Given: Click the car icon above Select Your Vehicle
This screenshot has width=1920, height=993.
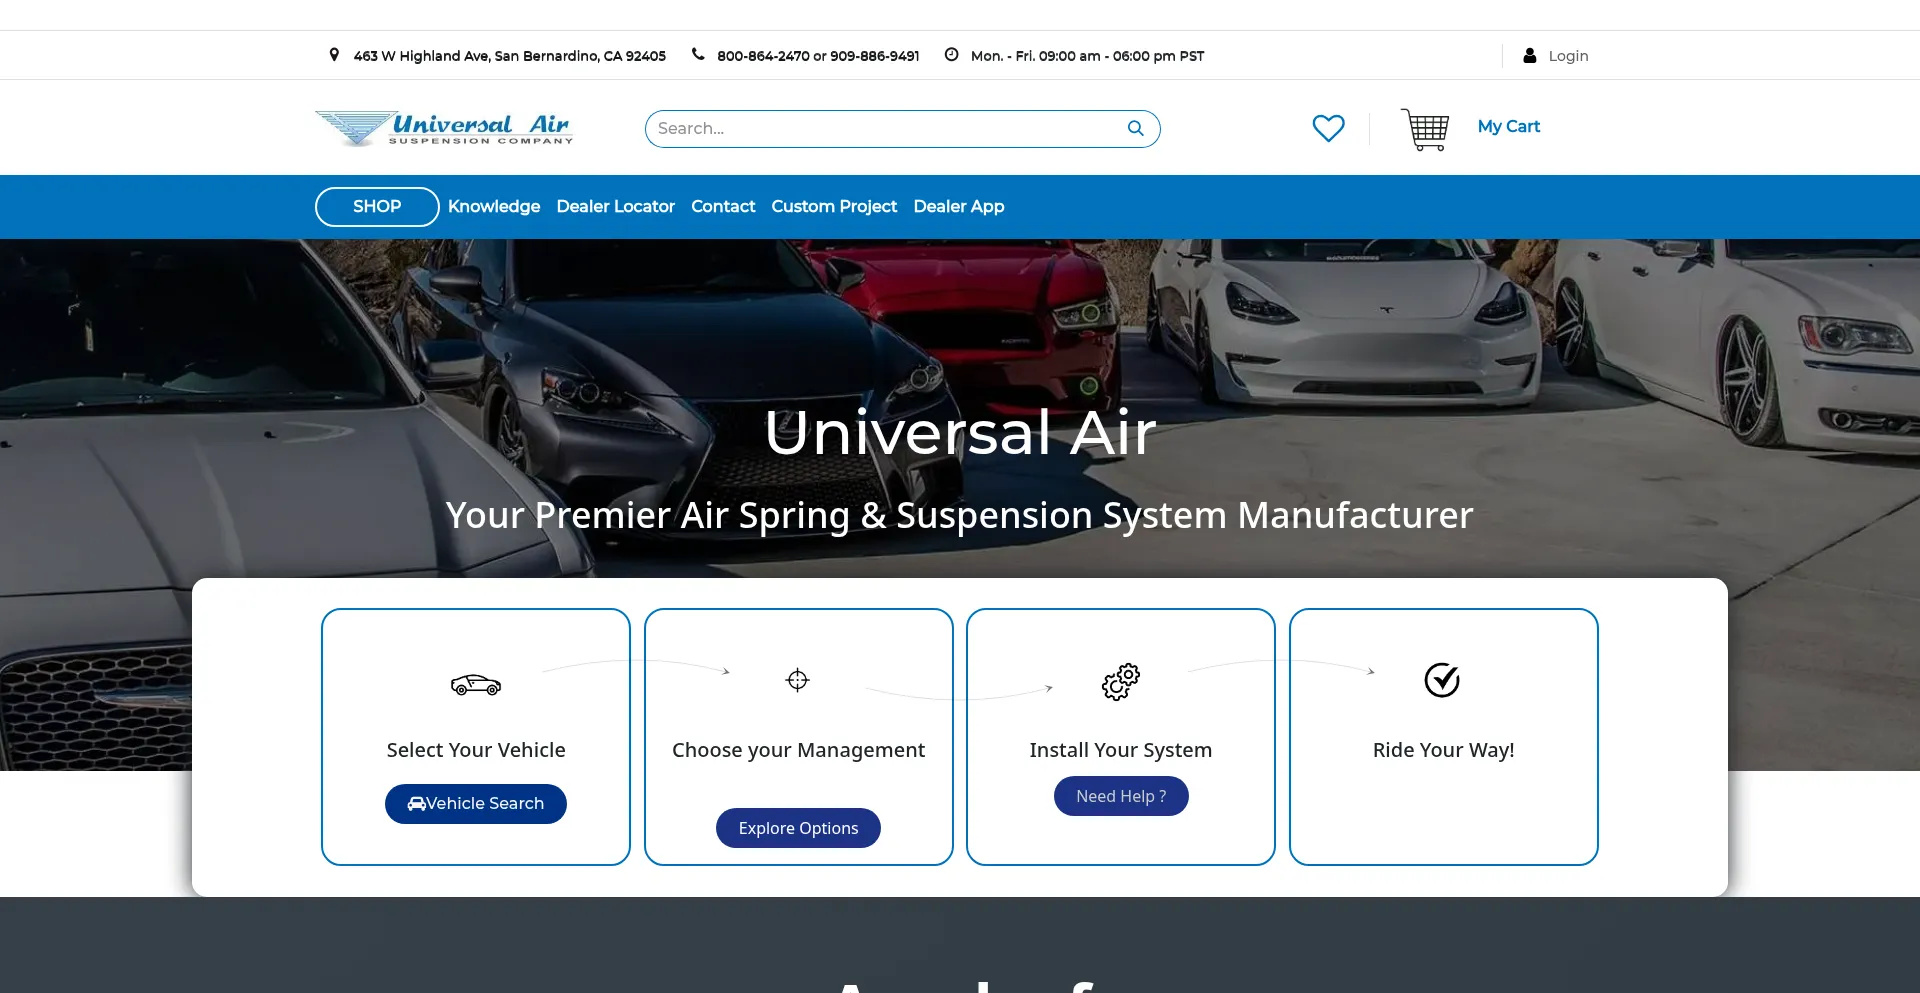Looking at the screenshot, I should (476, 684).
